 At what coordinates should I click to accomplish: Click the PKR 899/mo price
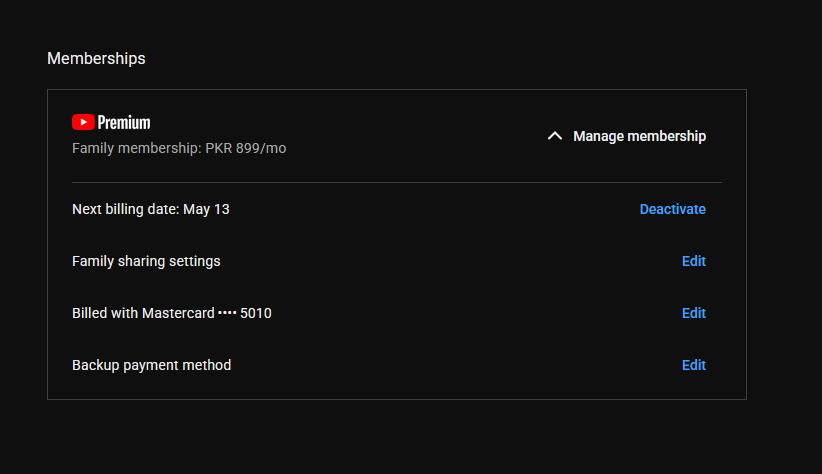246,148
